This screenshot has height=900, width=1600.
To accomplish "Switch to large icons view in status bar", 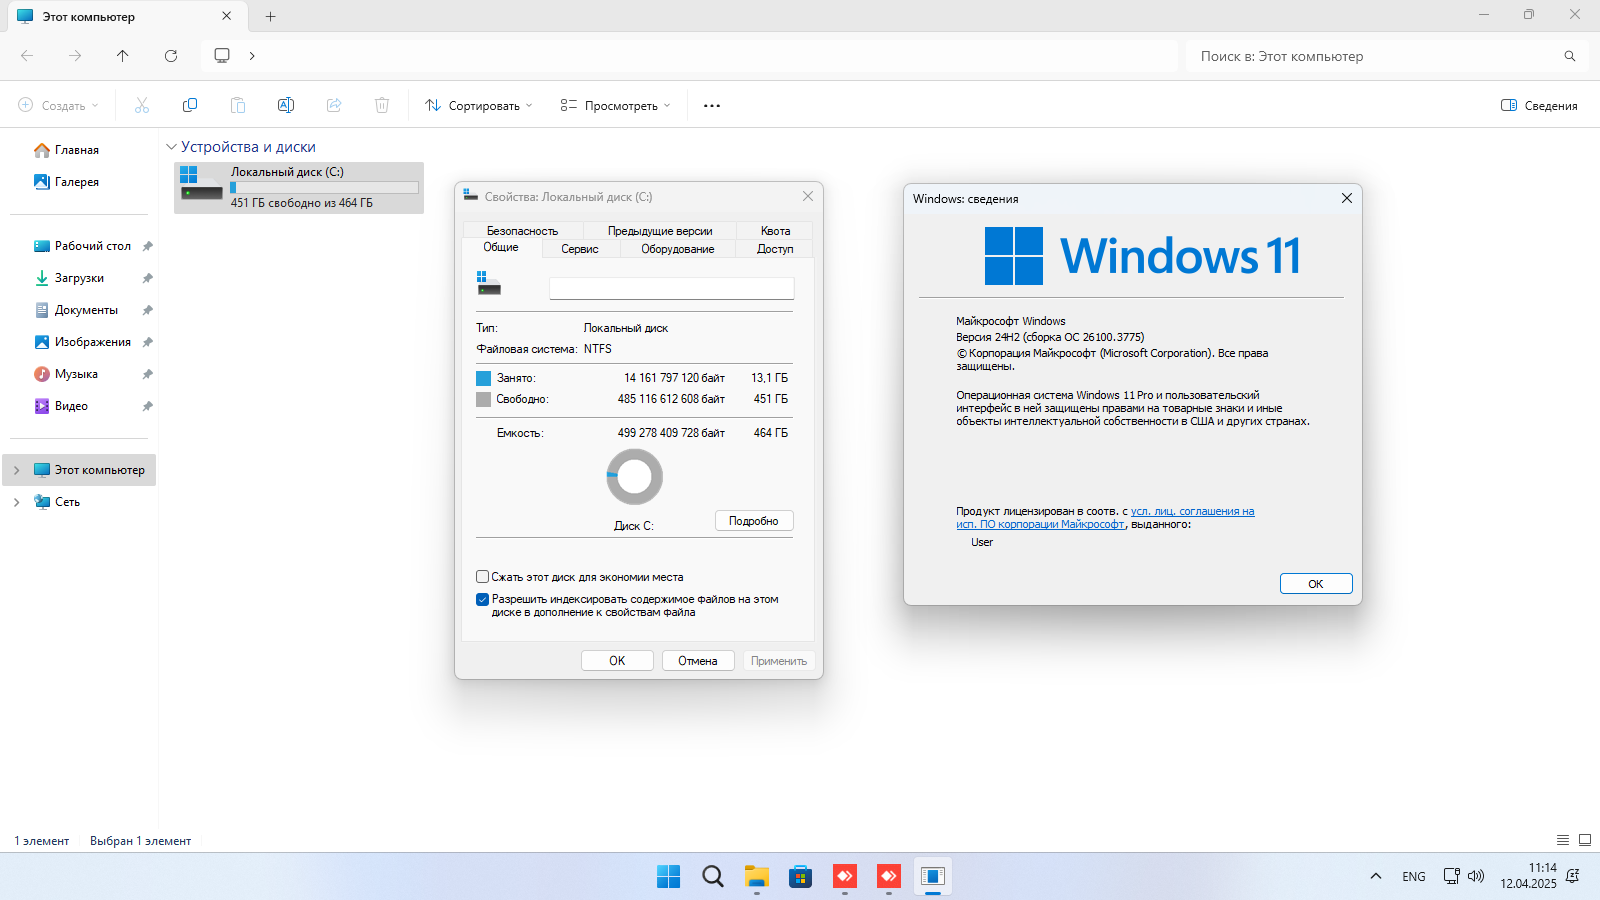I will point(1585,840).
